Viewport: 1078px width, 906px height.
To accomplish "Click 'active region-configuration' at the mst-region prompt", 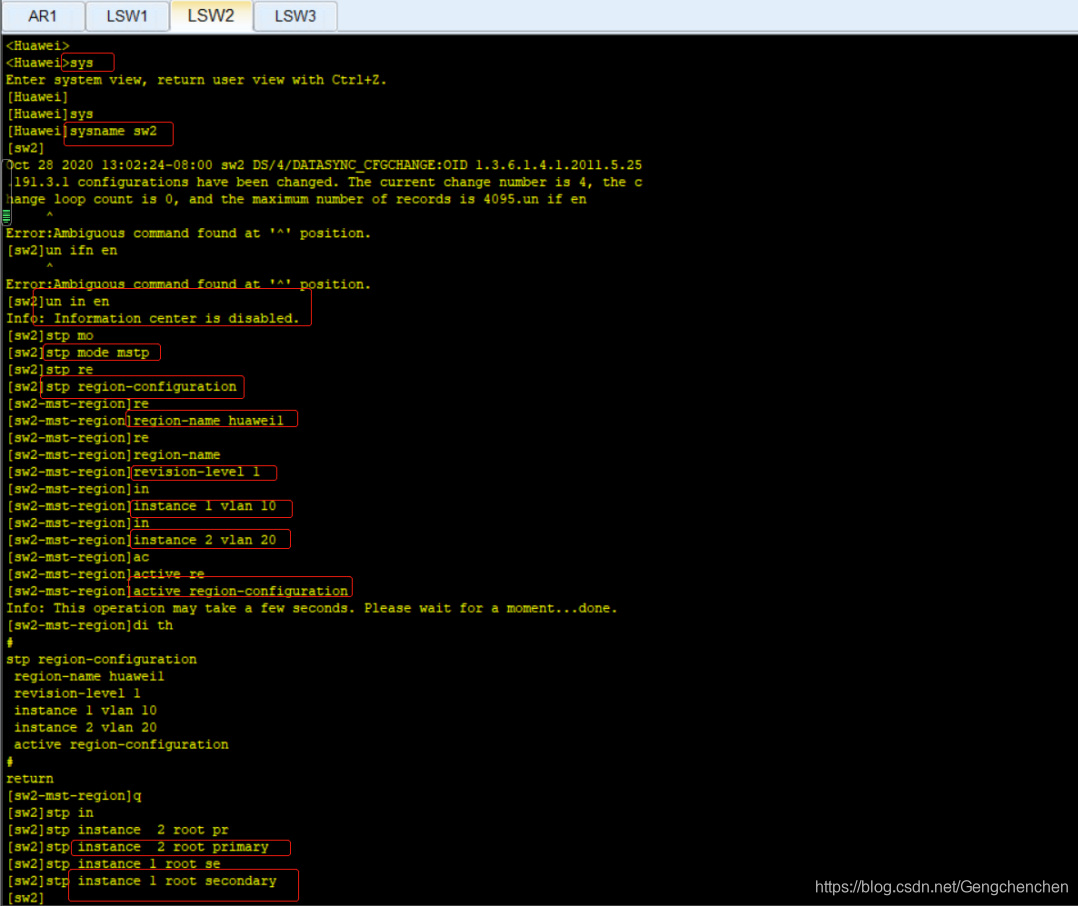I will 241,591.
